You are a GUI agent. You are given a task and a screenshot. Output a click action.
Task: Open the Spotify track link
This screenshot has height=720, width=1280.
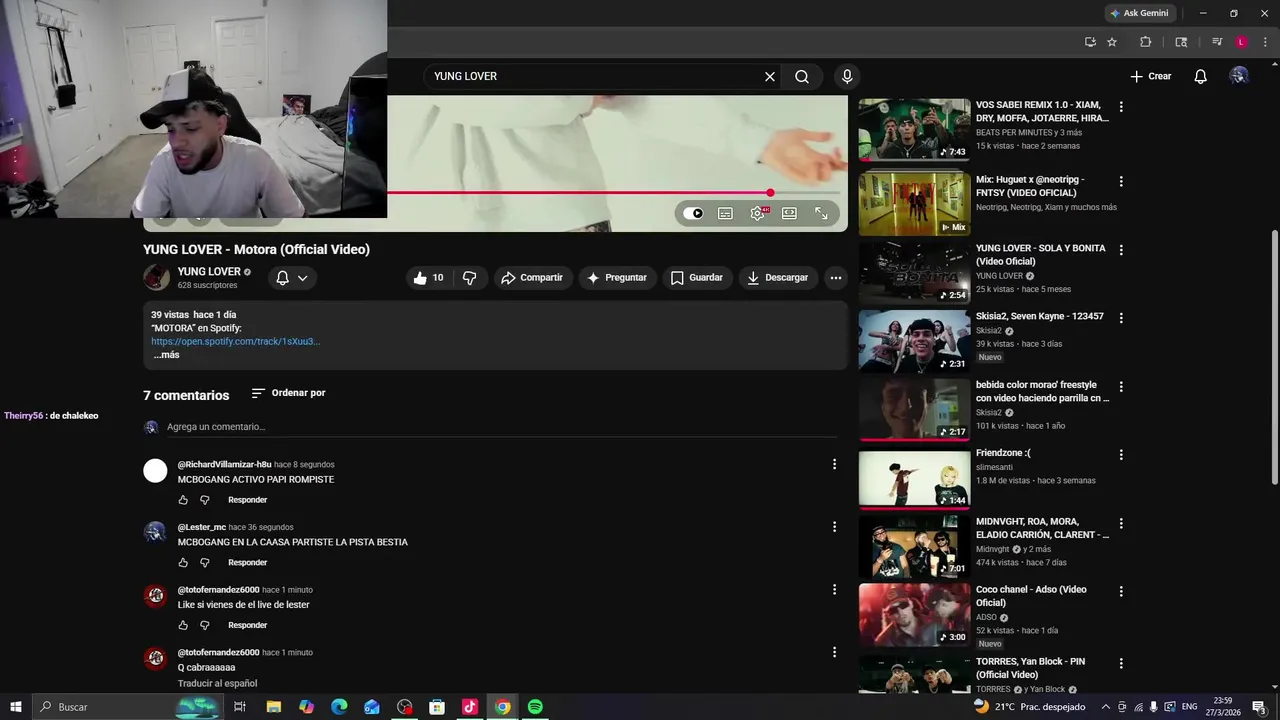pos(236,341)
